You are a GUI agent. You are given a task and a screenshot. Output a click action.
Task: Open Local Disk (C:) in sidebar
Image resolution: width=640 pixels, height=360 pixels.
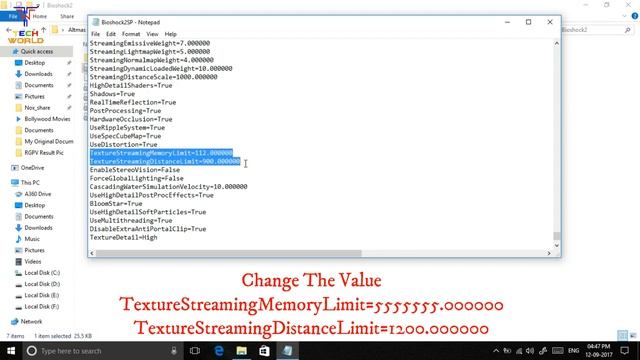point(42,273)
